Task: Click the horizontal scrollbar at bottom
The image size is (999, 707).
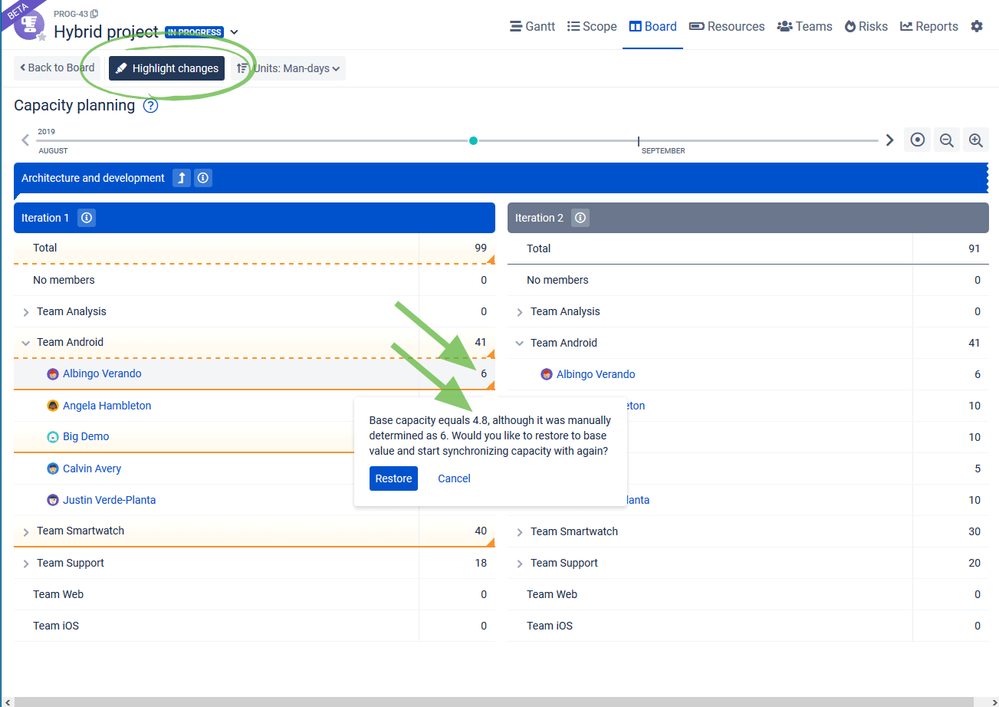Action: coord(494,702)
